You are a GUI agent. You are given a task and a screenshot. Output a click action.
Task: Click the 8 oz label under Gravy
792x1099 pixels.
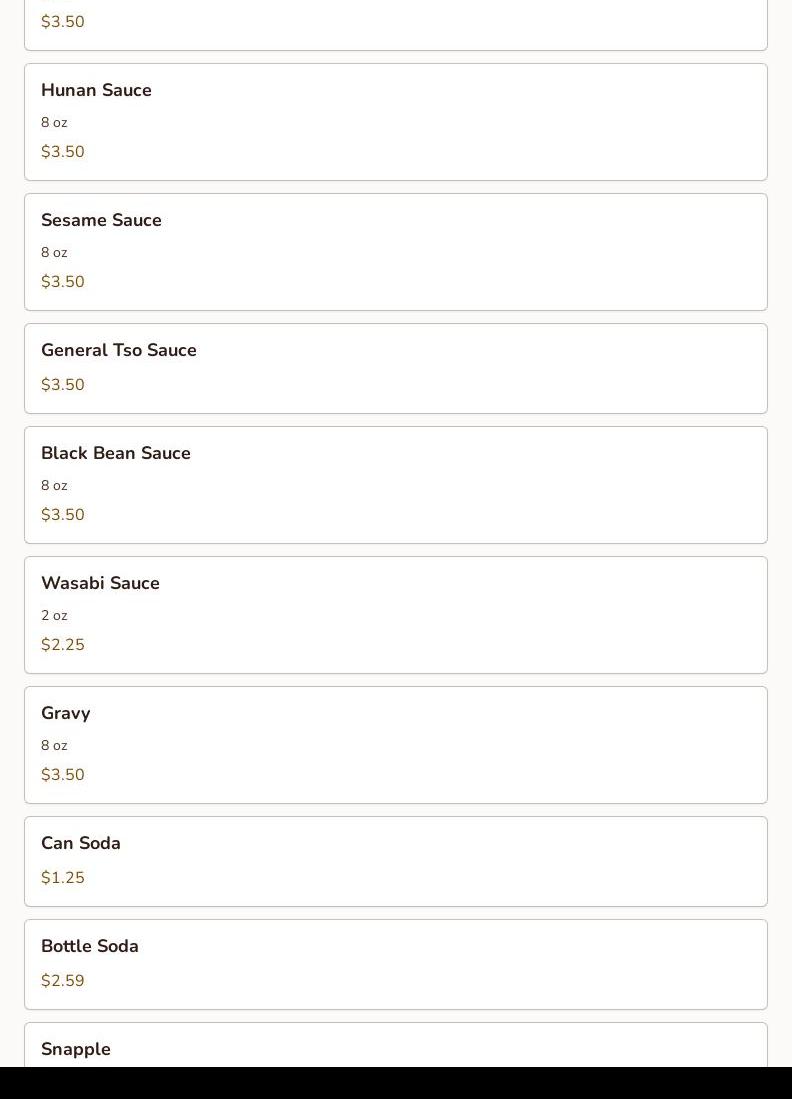(x=54, y=746)
